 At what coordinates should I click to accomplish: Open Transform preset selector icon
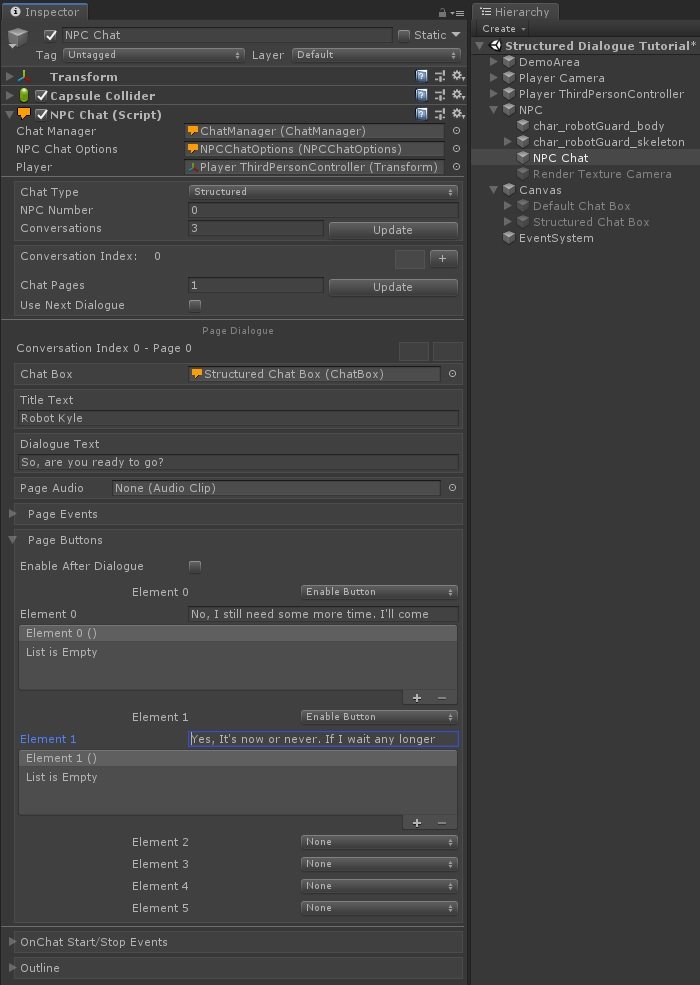[440, 76]
